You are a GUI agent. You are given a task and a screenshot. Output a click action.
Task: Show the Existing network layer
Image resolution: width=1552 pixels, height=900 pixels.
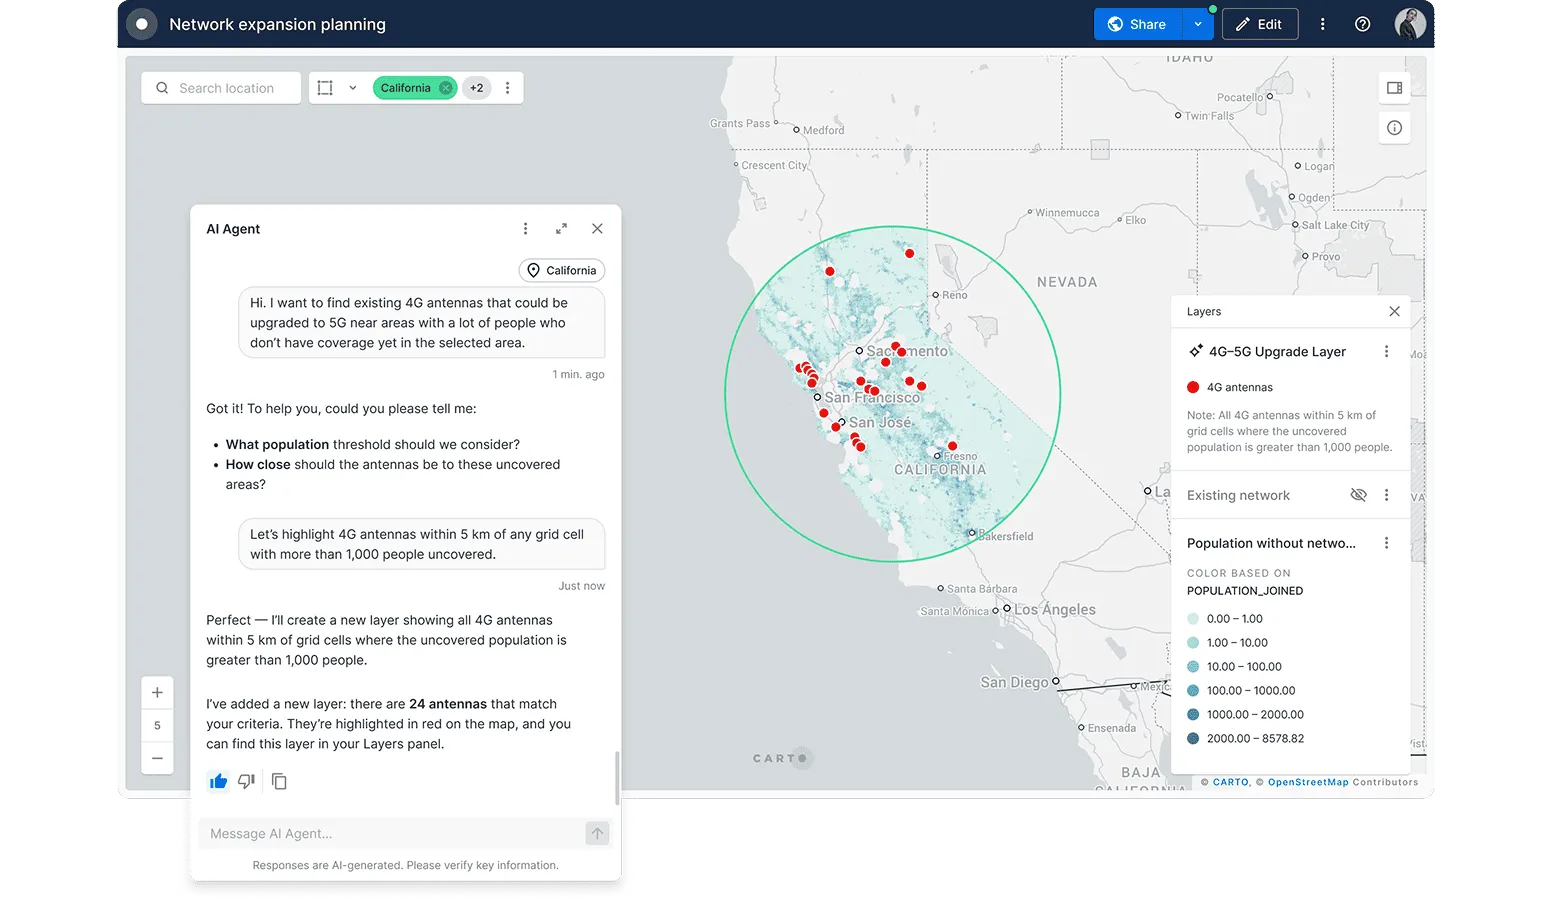[x=1358, y=495]
